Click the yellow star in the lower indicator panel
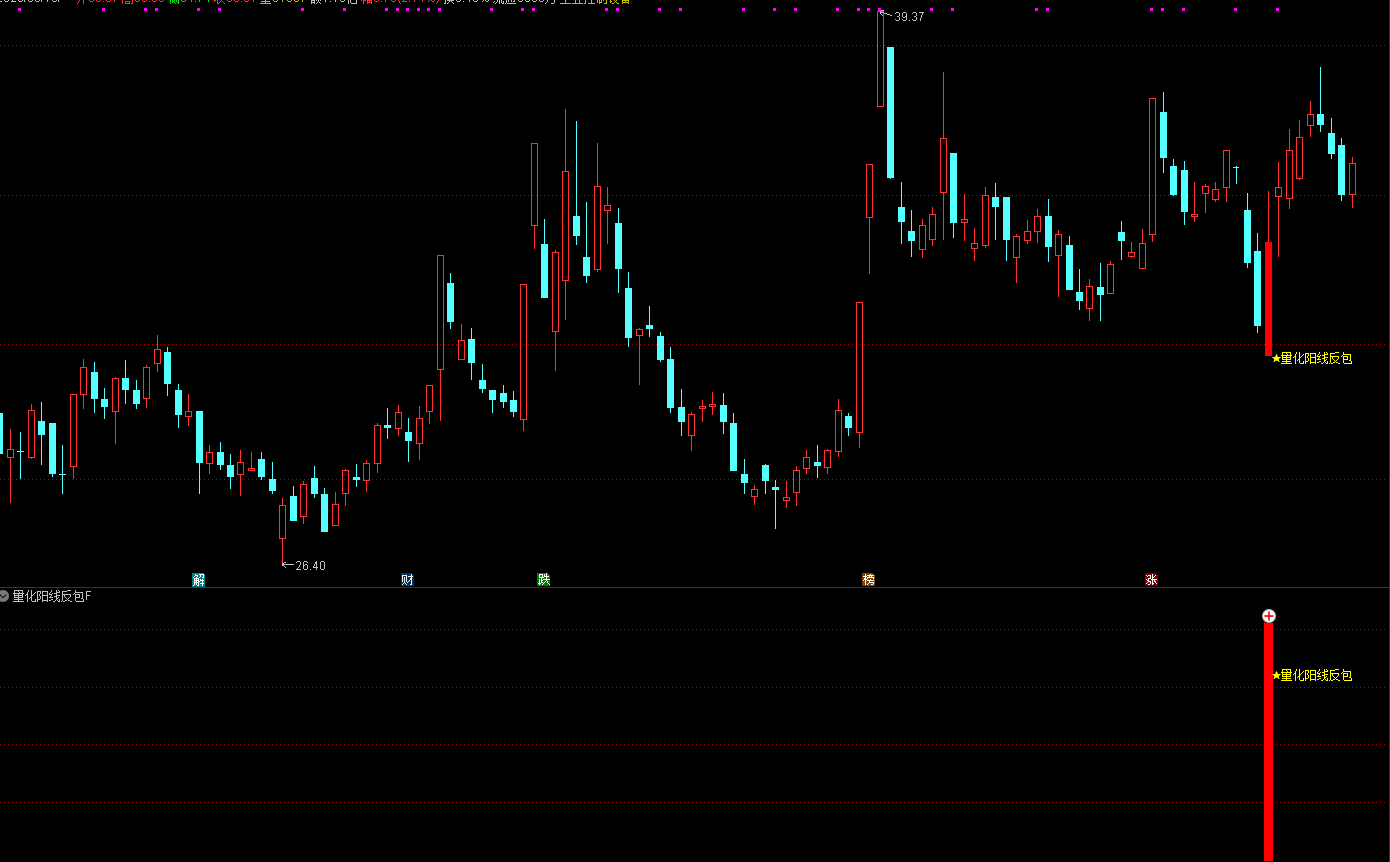Viewport: 1390px width, 862px height. (x=1276, y=675)
